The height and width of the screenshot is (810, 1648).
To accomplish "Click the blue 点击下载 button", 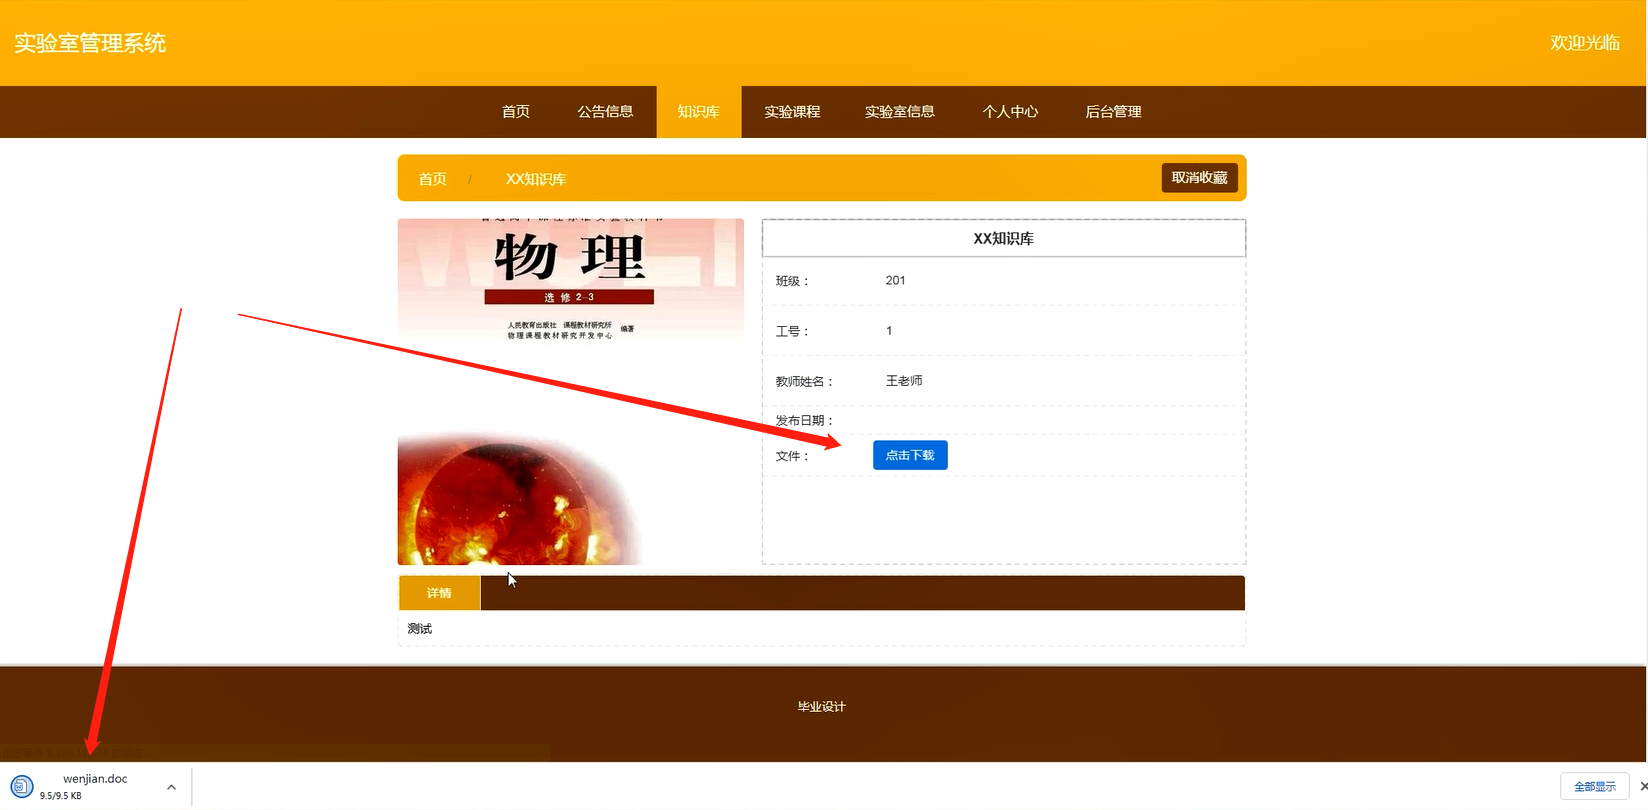I will tap(910, 455).
